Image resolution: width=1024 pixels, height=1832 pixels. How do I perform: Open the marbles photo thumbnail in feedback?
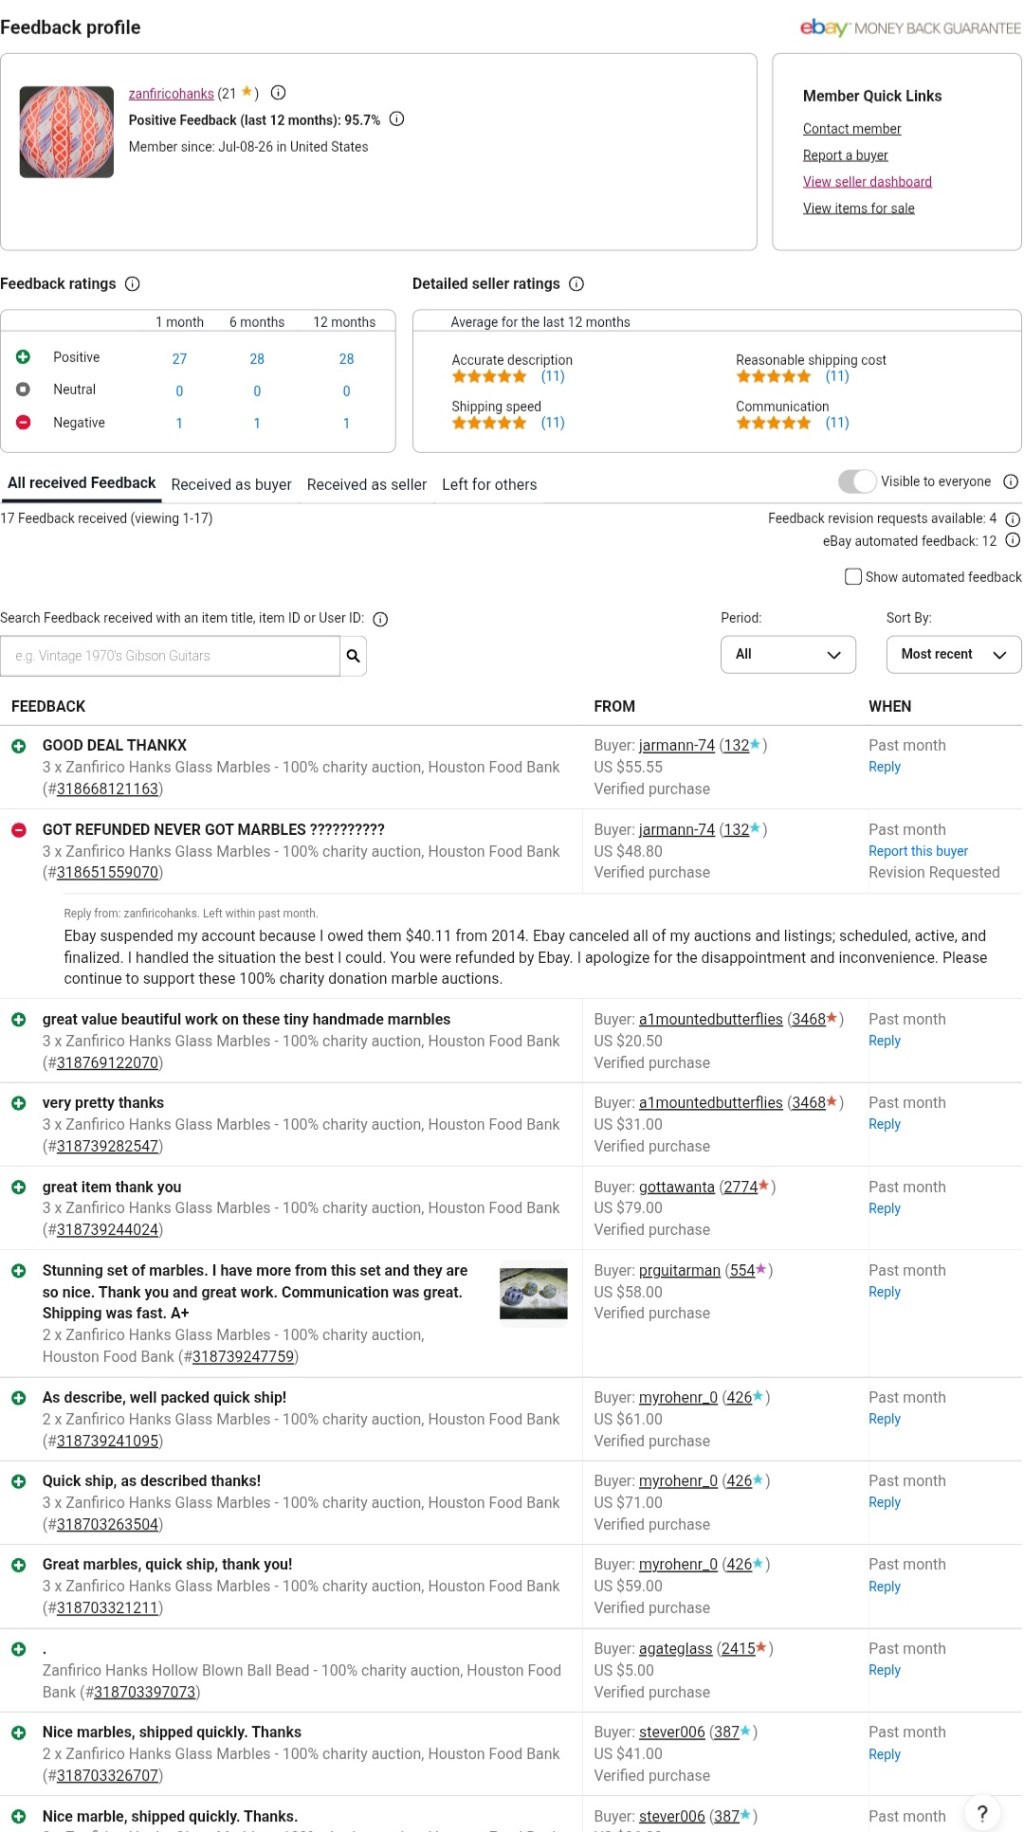(x=533, y=1294)
